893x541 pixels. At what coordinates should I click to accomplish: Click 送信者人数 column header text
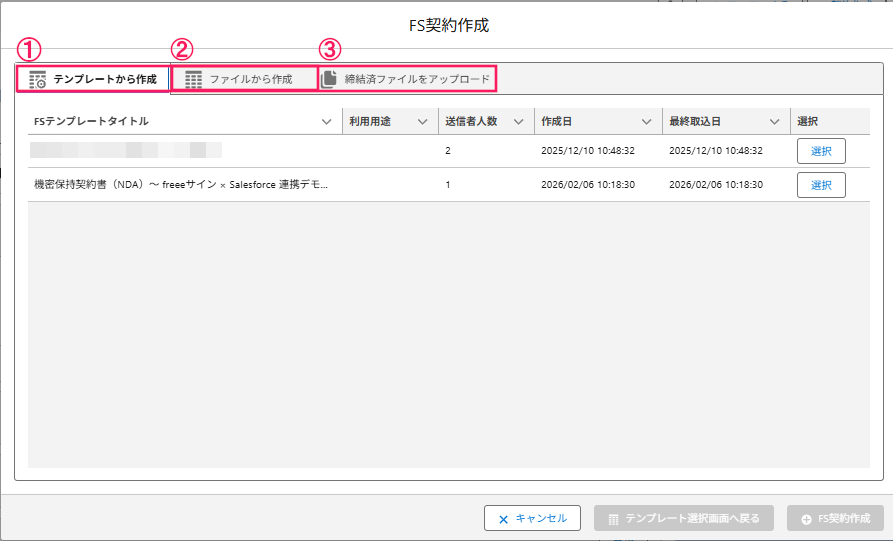pos(471,121)
